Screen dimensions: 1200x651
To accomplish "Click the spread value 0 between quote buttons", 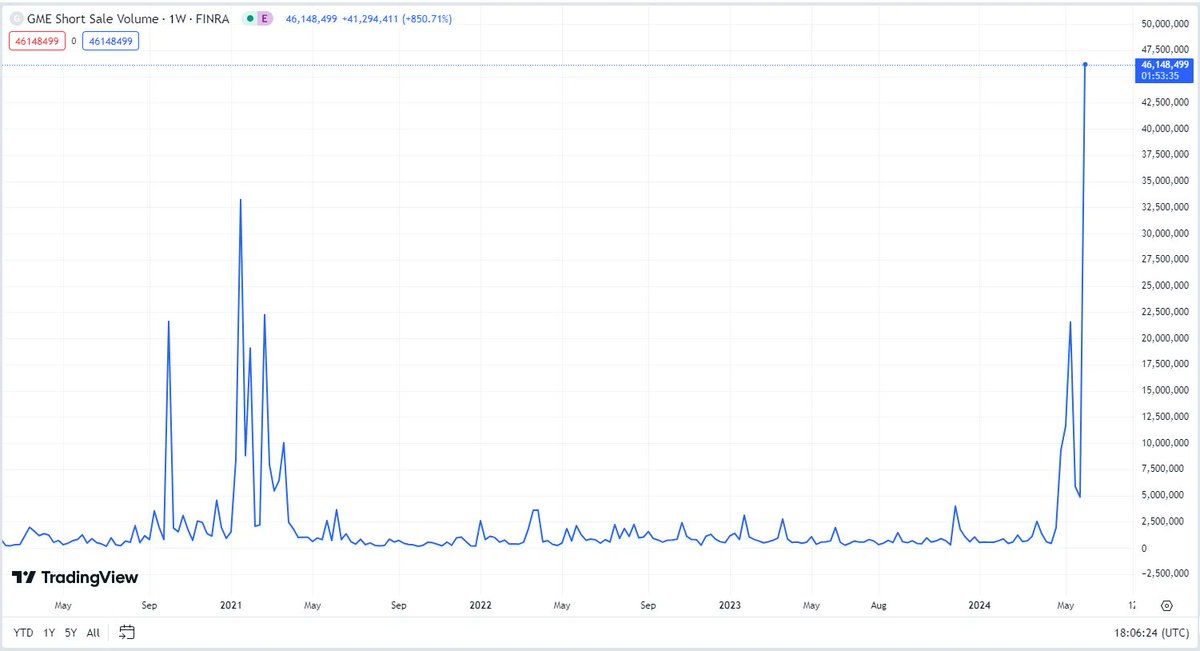I will tap(74, 41).
